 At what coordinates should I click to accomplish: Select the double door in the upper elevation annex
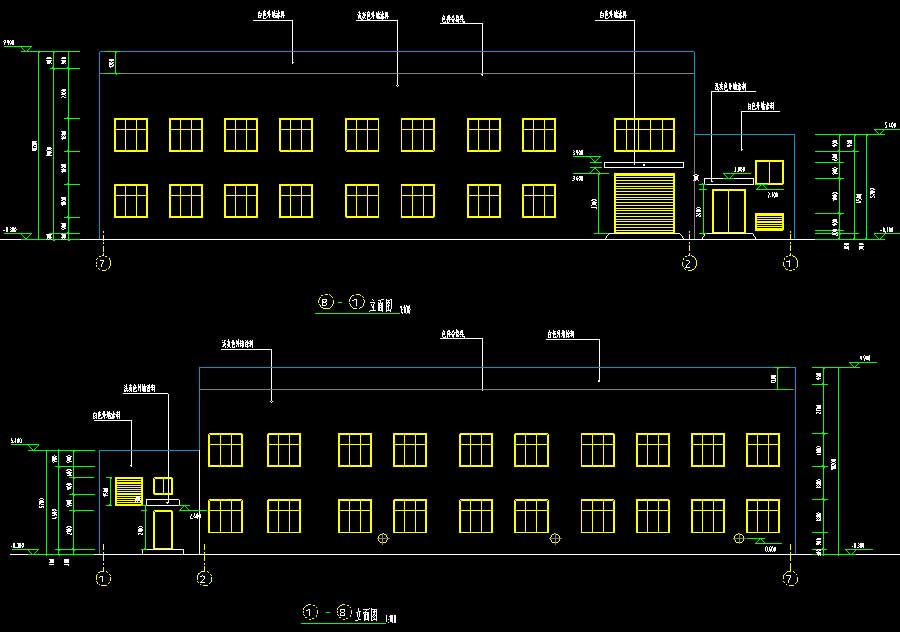tap(728, 211)
